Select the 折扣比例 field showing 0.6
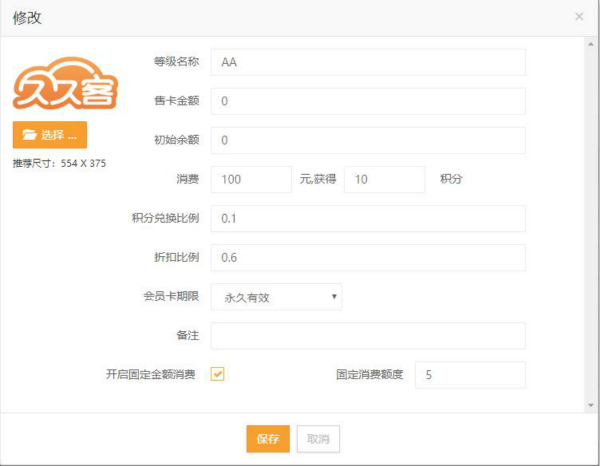This screenshot has width=600, height=466. pyautogui.click(x=368, y=257)
